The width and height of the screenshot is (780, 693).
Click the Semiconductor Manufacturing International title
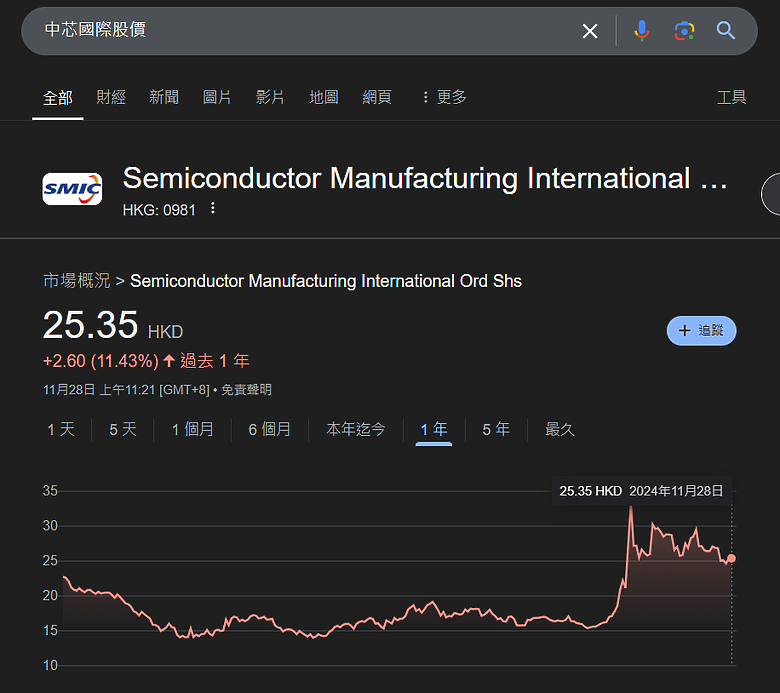click(x=425, y=179)
